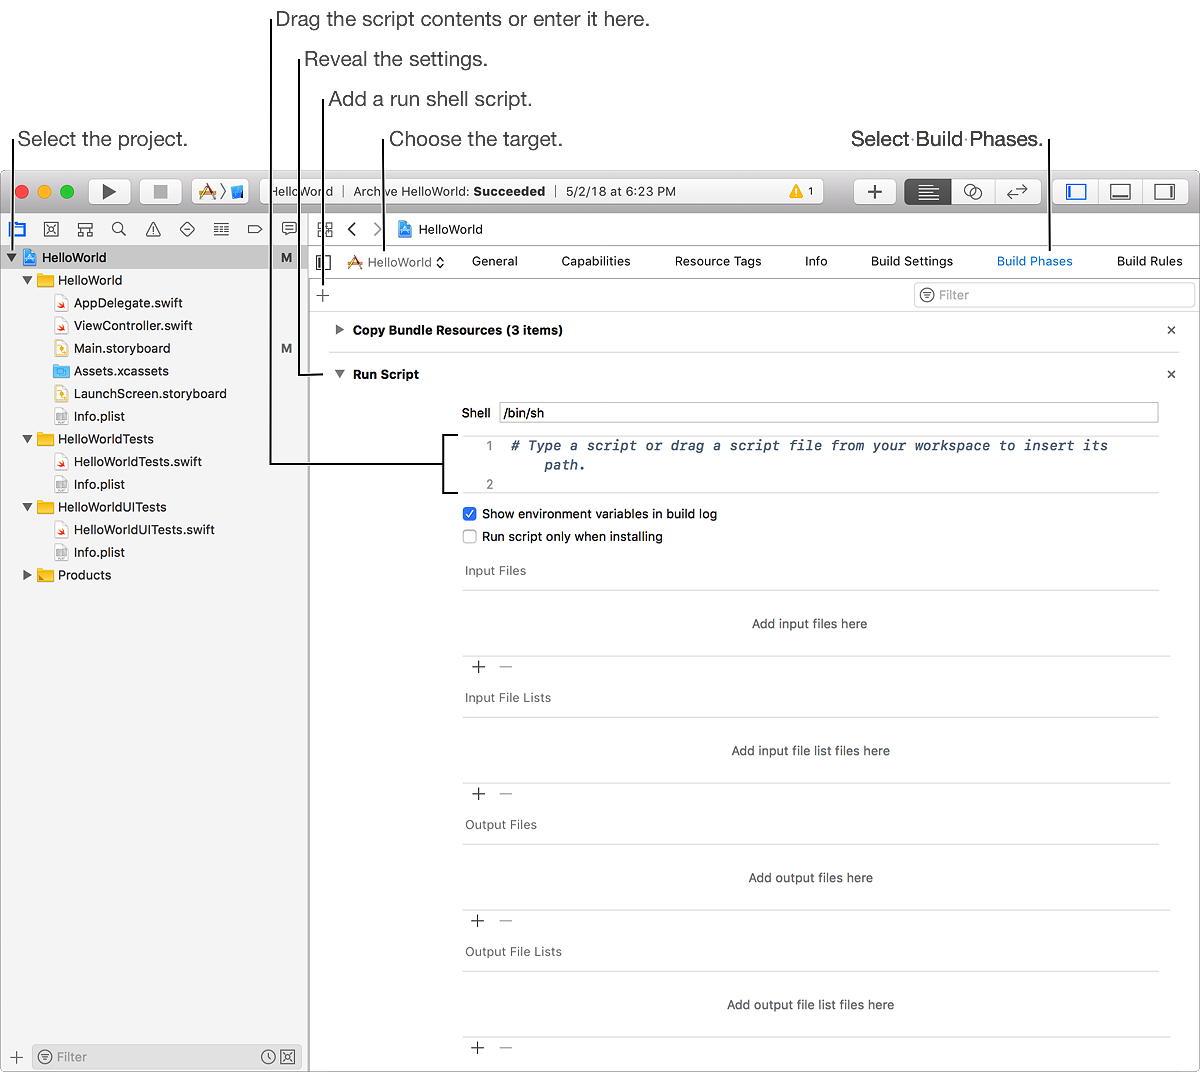
Task: Collapse the HelloWorldTests group
Action: 27,439
